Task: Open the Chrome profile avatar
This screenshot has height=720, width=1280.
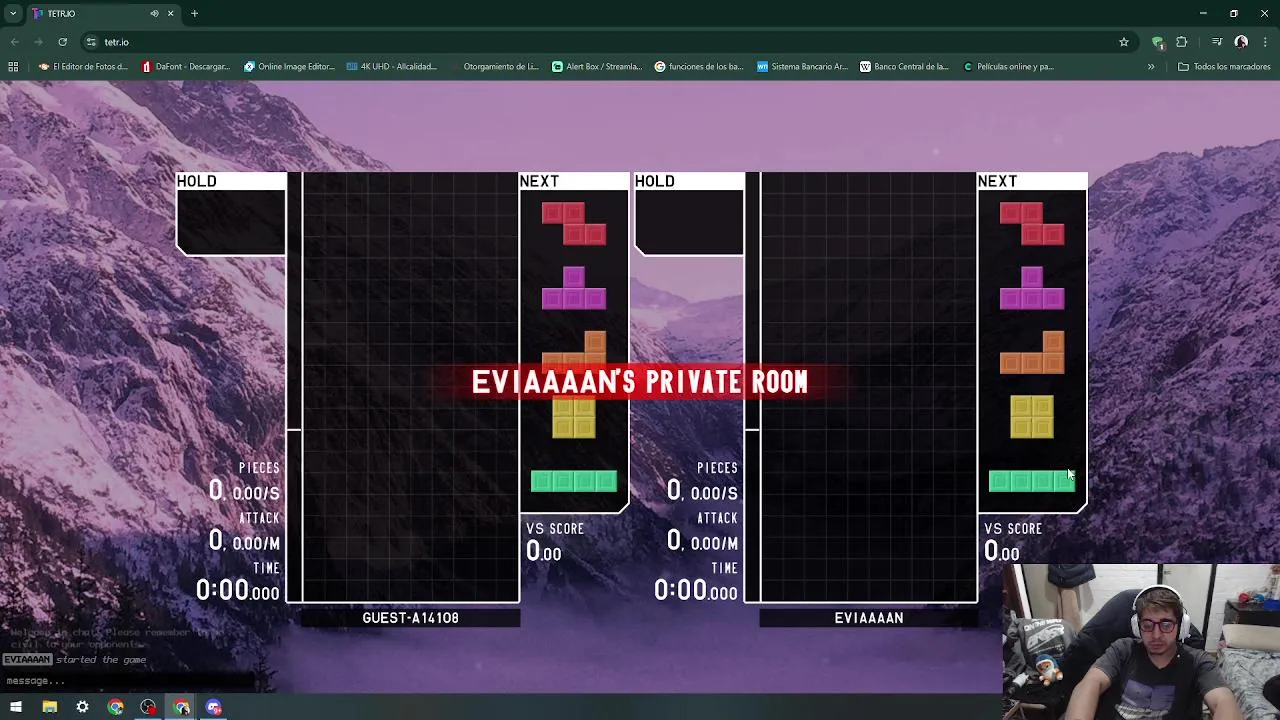Action: pyautogui.click(x=1241, y=42)
